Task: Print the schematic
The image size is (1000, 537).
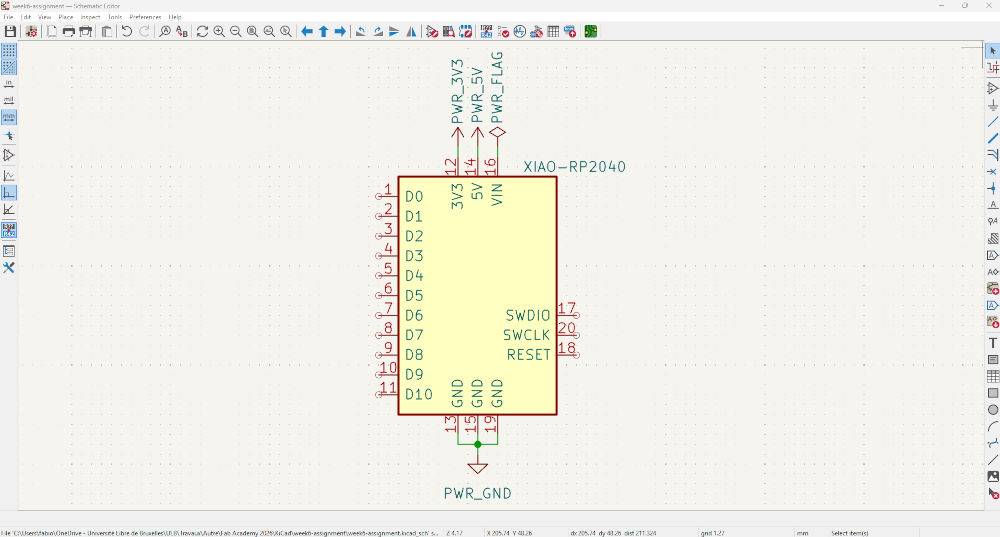Action: [68, 31]
